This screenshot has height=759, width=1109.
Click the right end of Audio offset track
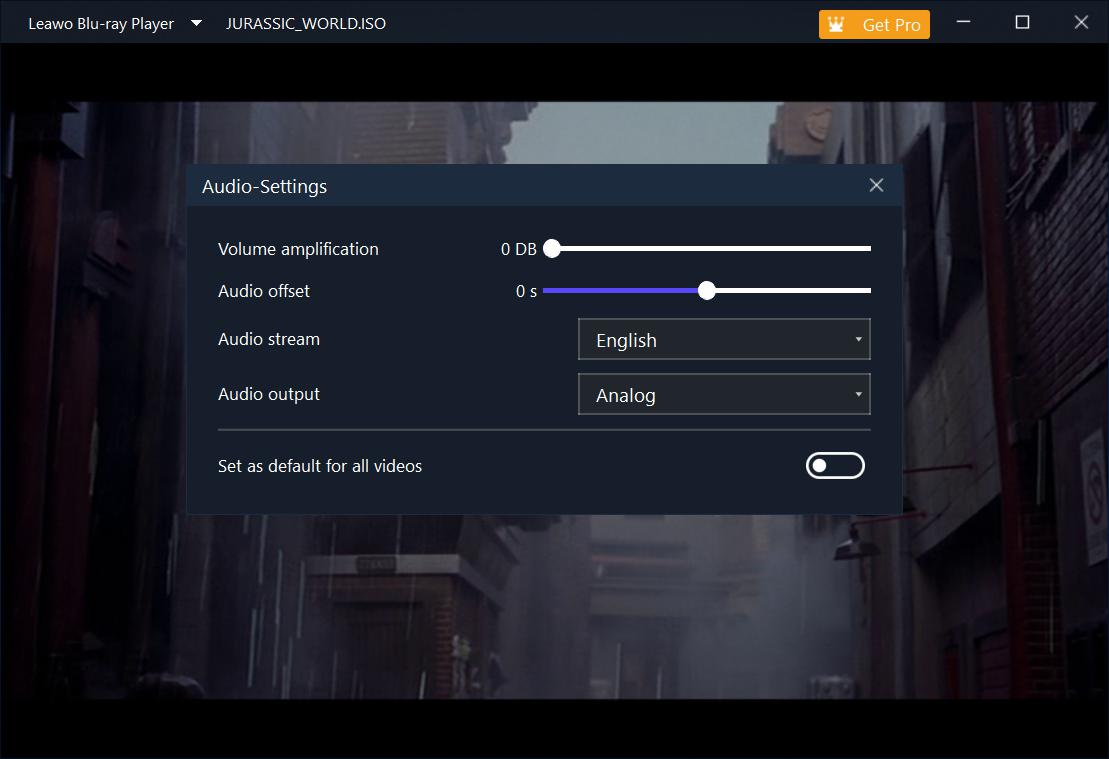[x=867, y=290]
